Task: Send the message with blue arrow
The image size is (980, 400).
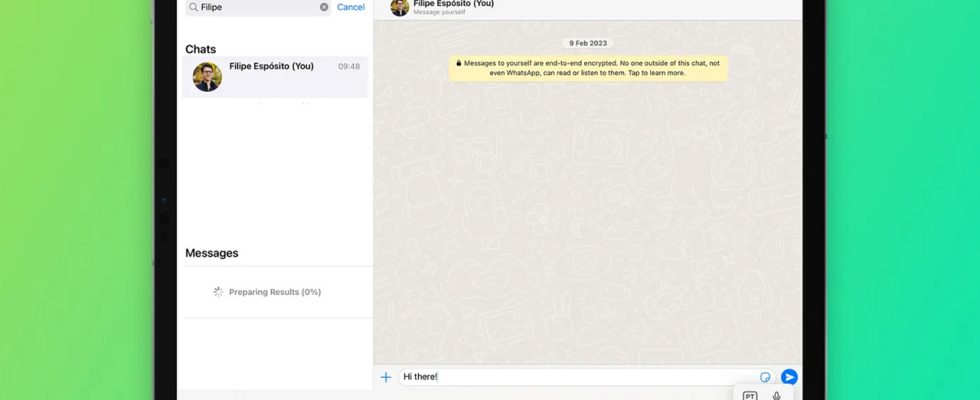Action: click(789, 377)
